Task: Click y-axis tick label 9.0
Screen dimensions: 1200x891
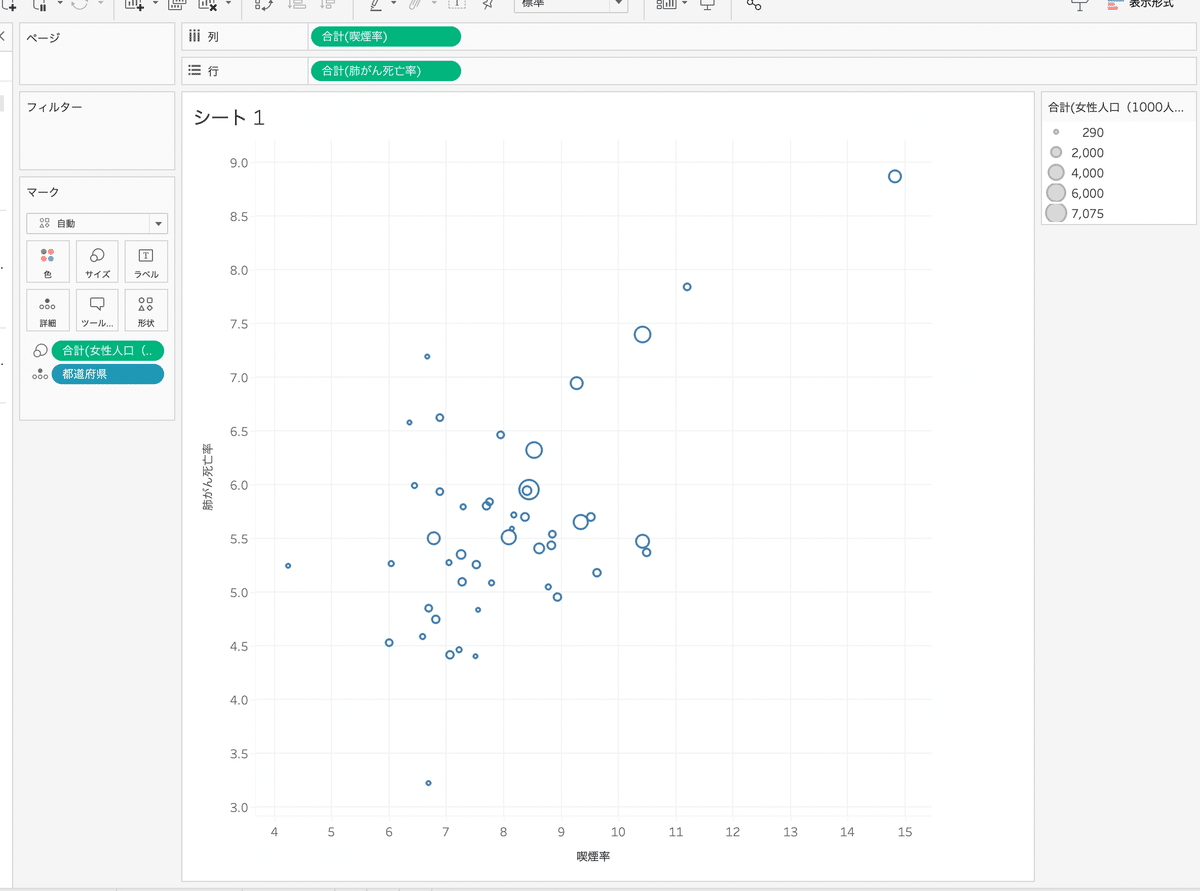Action: click(x=238, y=162)
